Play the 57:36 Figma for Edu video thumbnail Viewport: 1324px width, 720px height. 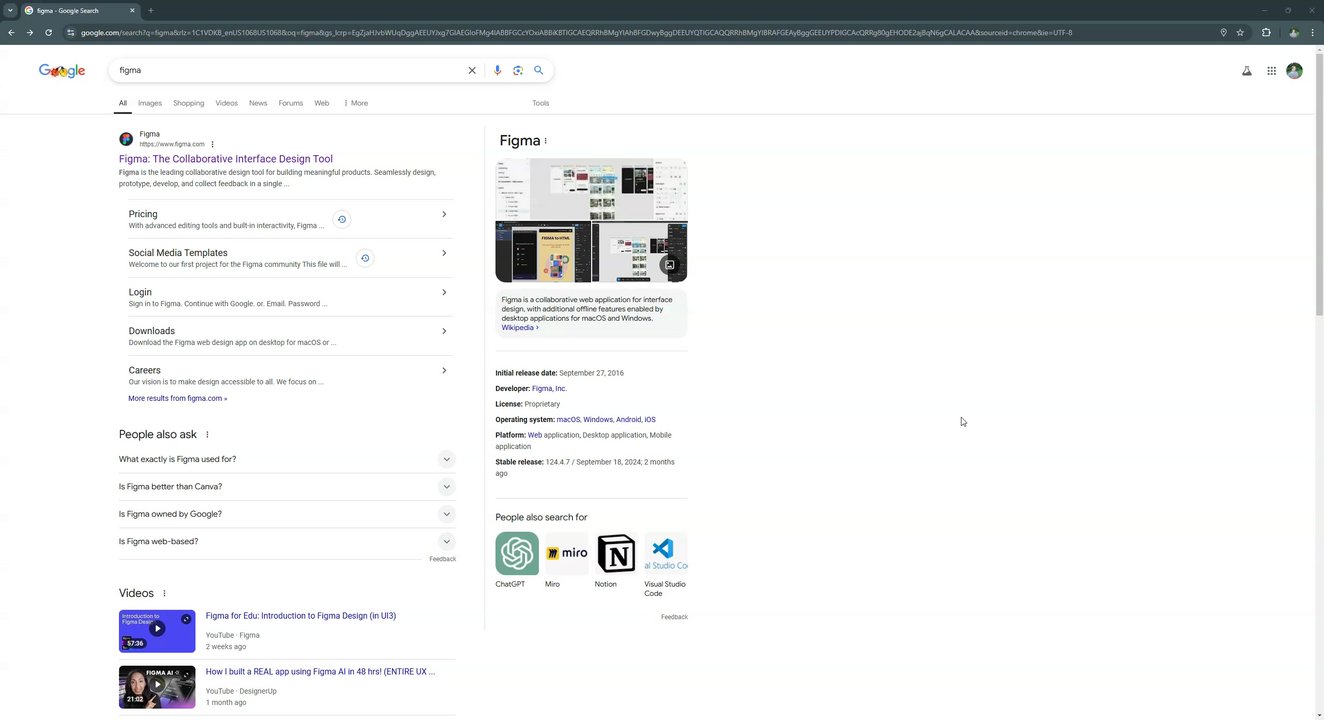157,631
